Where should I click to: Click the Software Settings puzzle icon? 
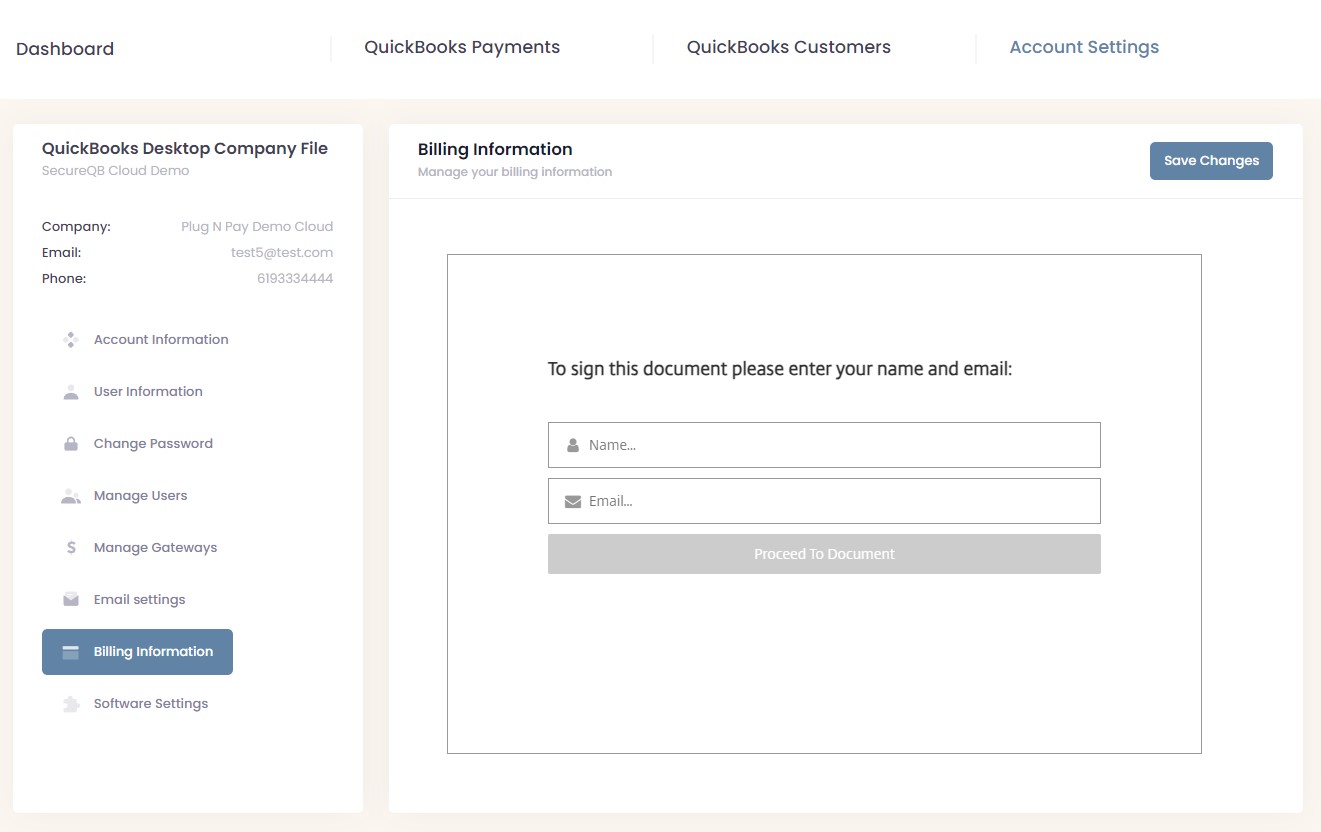pos(70,704)
